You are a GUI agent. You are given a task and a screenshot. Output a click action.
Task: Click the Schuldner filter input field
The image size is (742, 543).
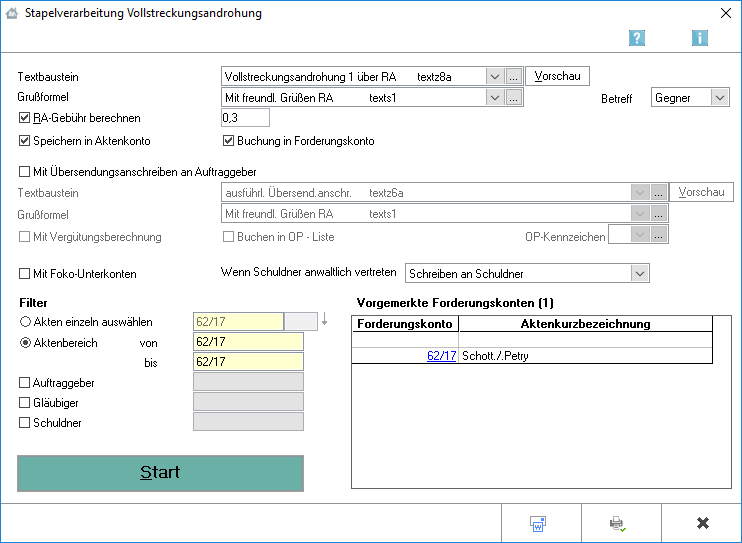tap(248, 422)
